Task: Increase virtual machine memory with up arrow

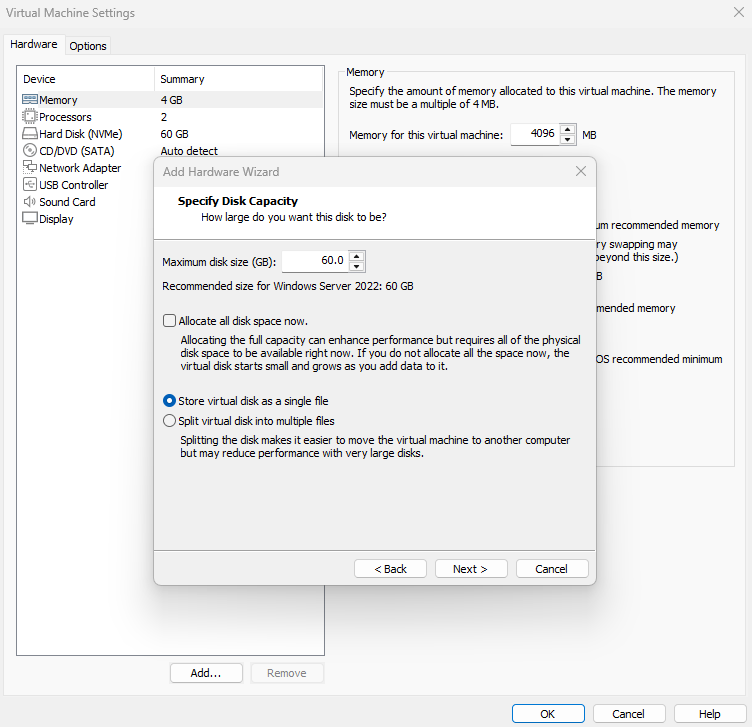Action: coord(568,129)
